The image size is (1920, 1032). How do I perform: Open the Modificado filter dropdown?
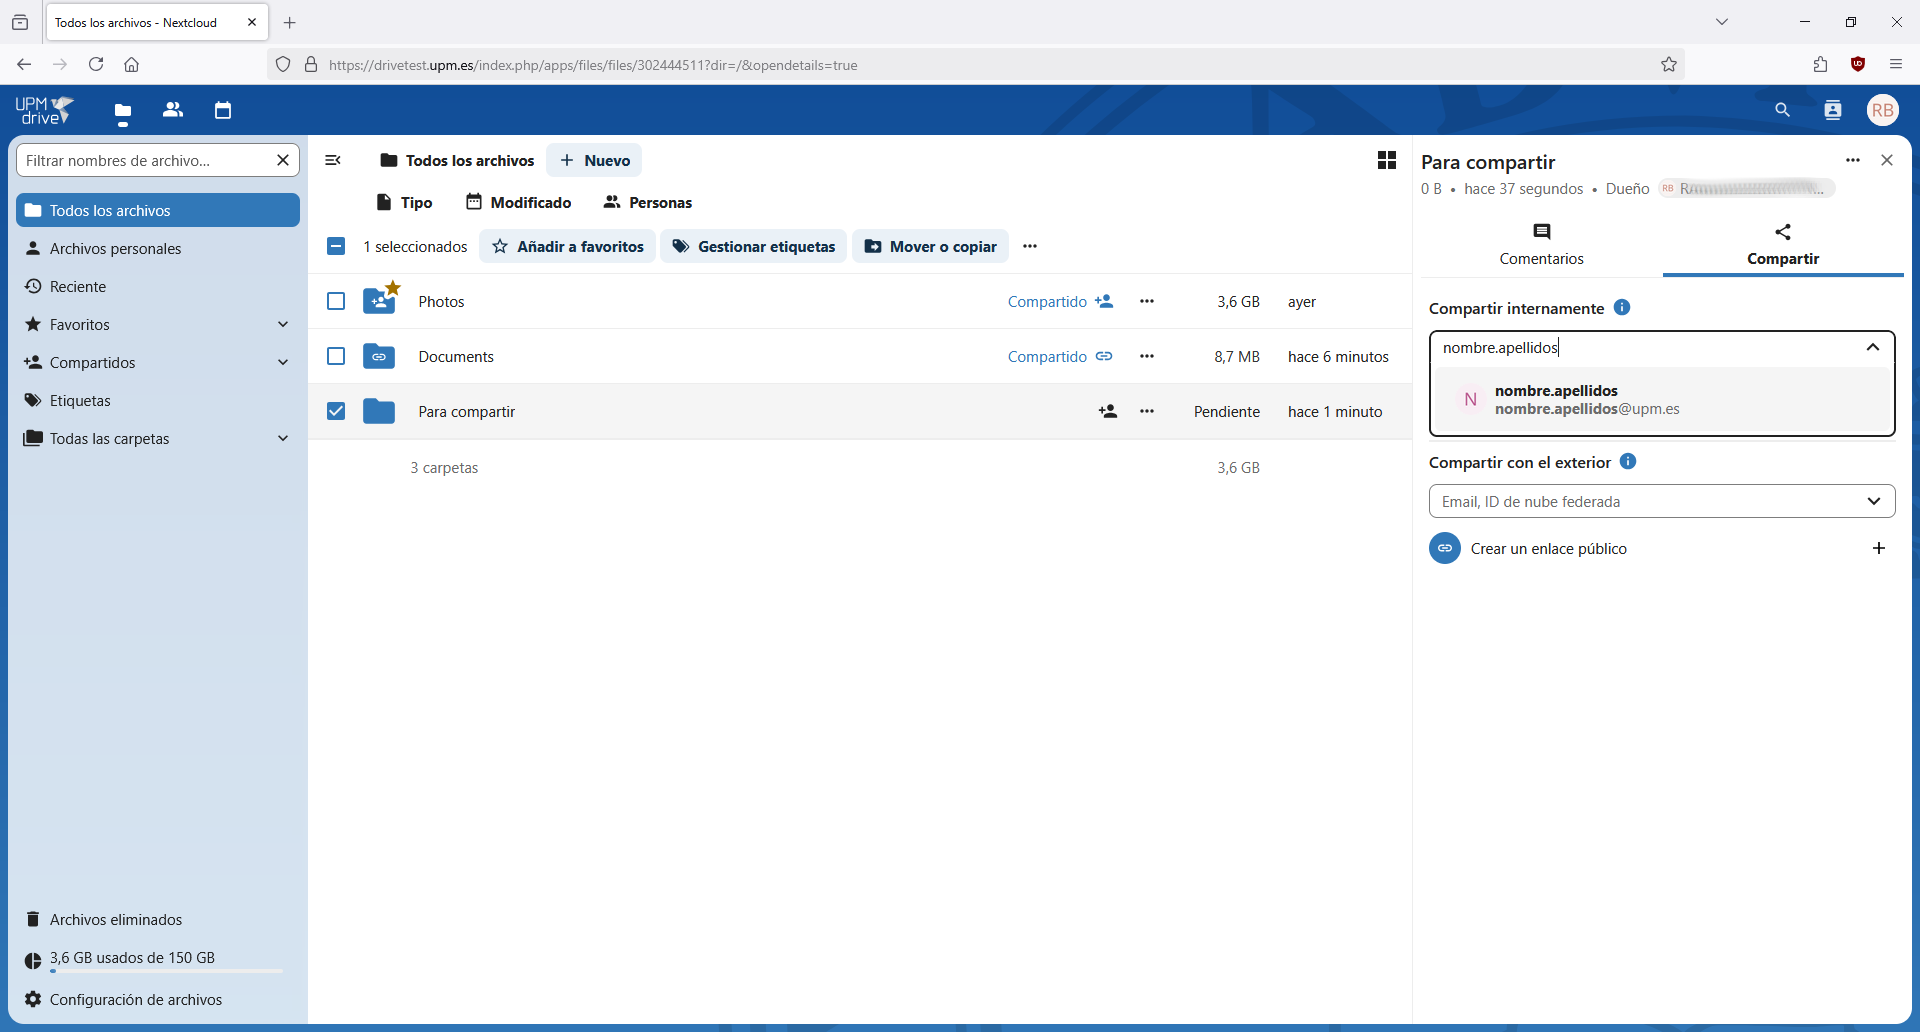[x=518, y=202]
